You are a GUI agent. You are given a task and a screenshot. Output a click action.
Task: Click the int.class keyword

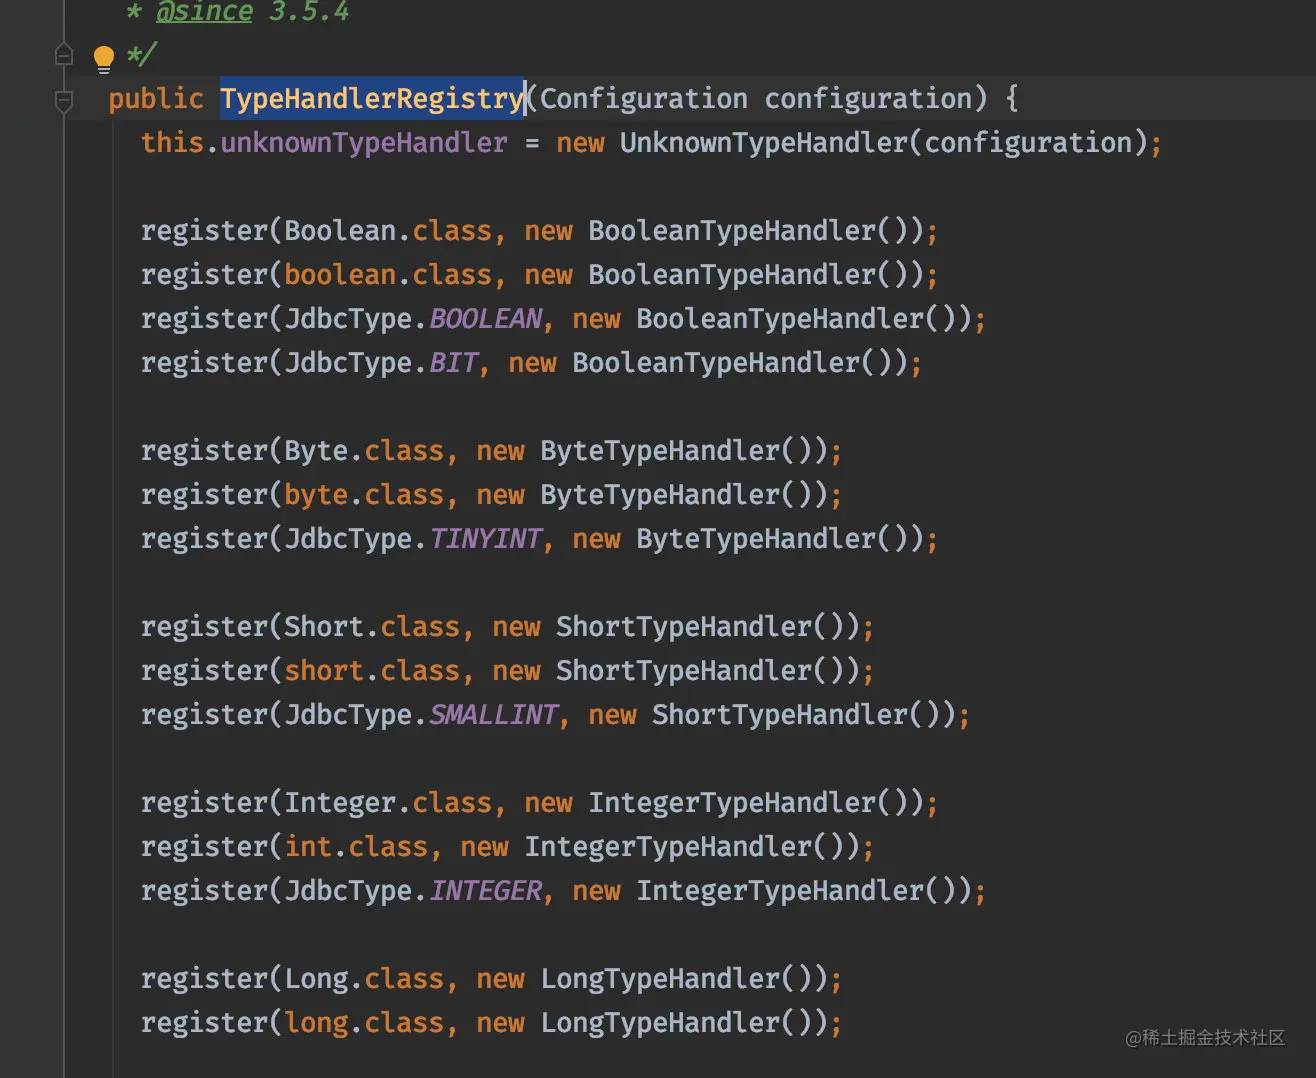356,847
